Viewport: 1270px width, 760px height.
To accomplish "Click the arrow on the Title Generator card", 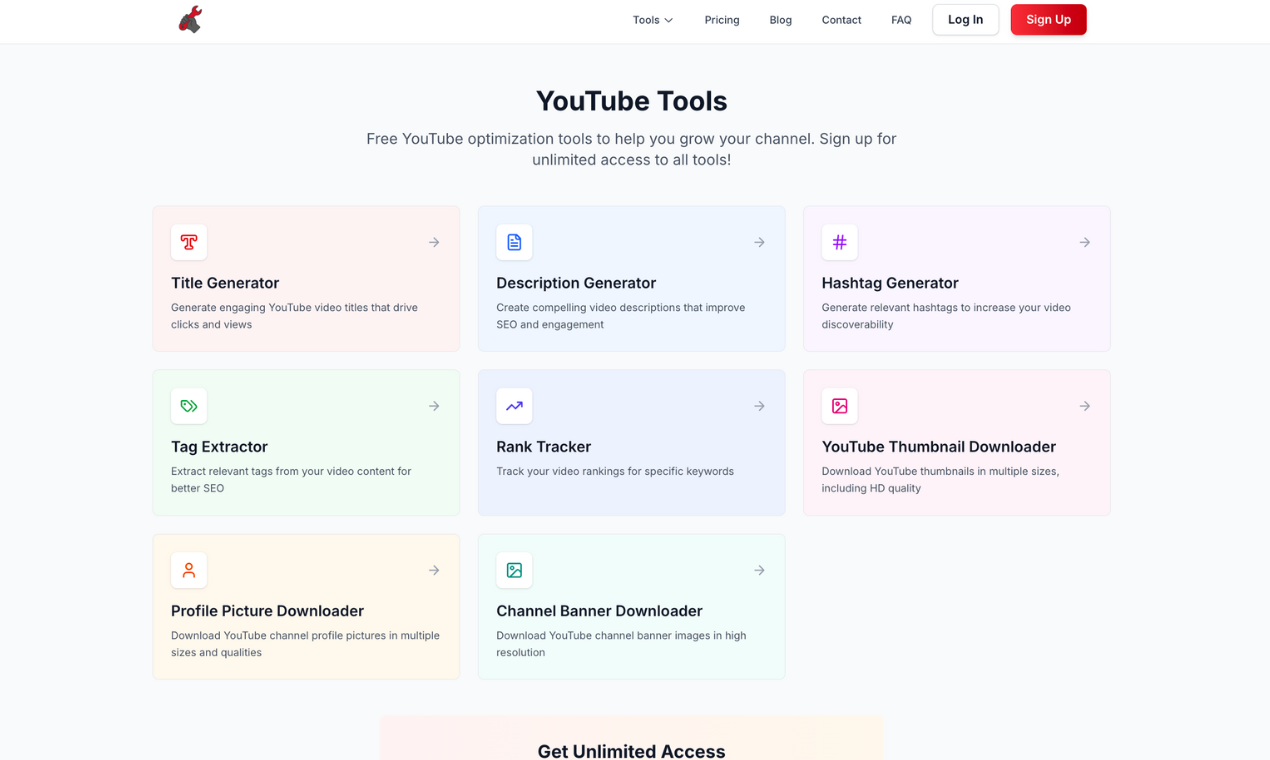I will [434, 242].
